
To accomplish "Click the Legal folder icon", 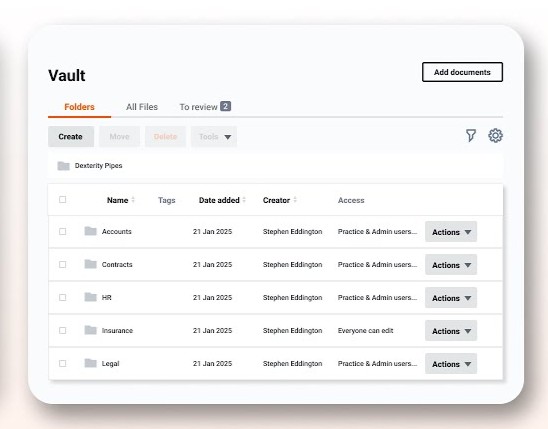I will point(91,363).
